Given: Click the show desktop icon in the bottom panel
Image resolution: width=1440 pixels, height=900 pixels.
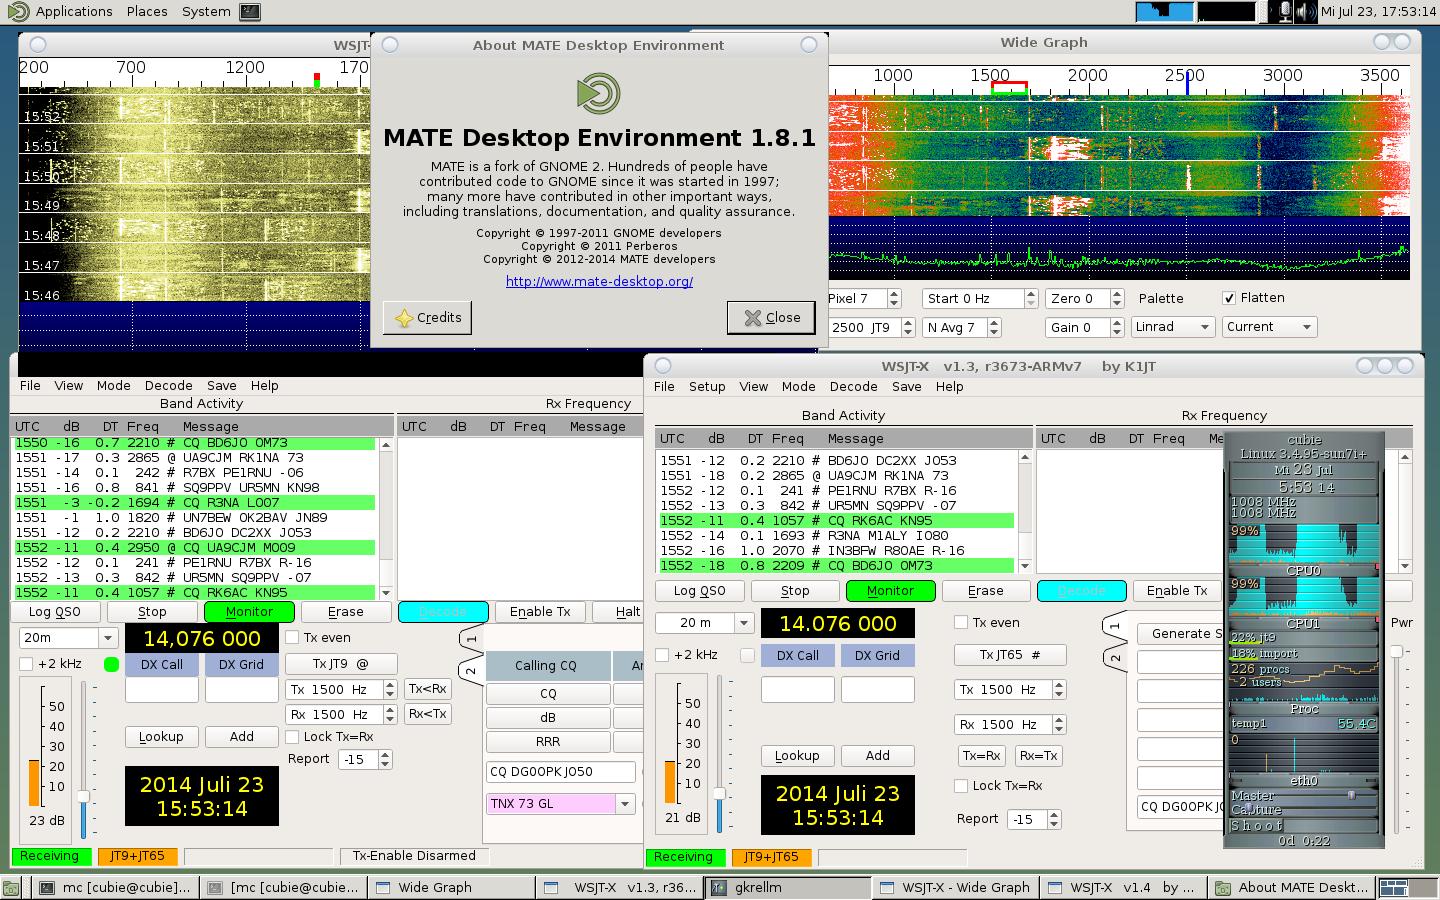Looking at the screenshot, I should [11, 887].
